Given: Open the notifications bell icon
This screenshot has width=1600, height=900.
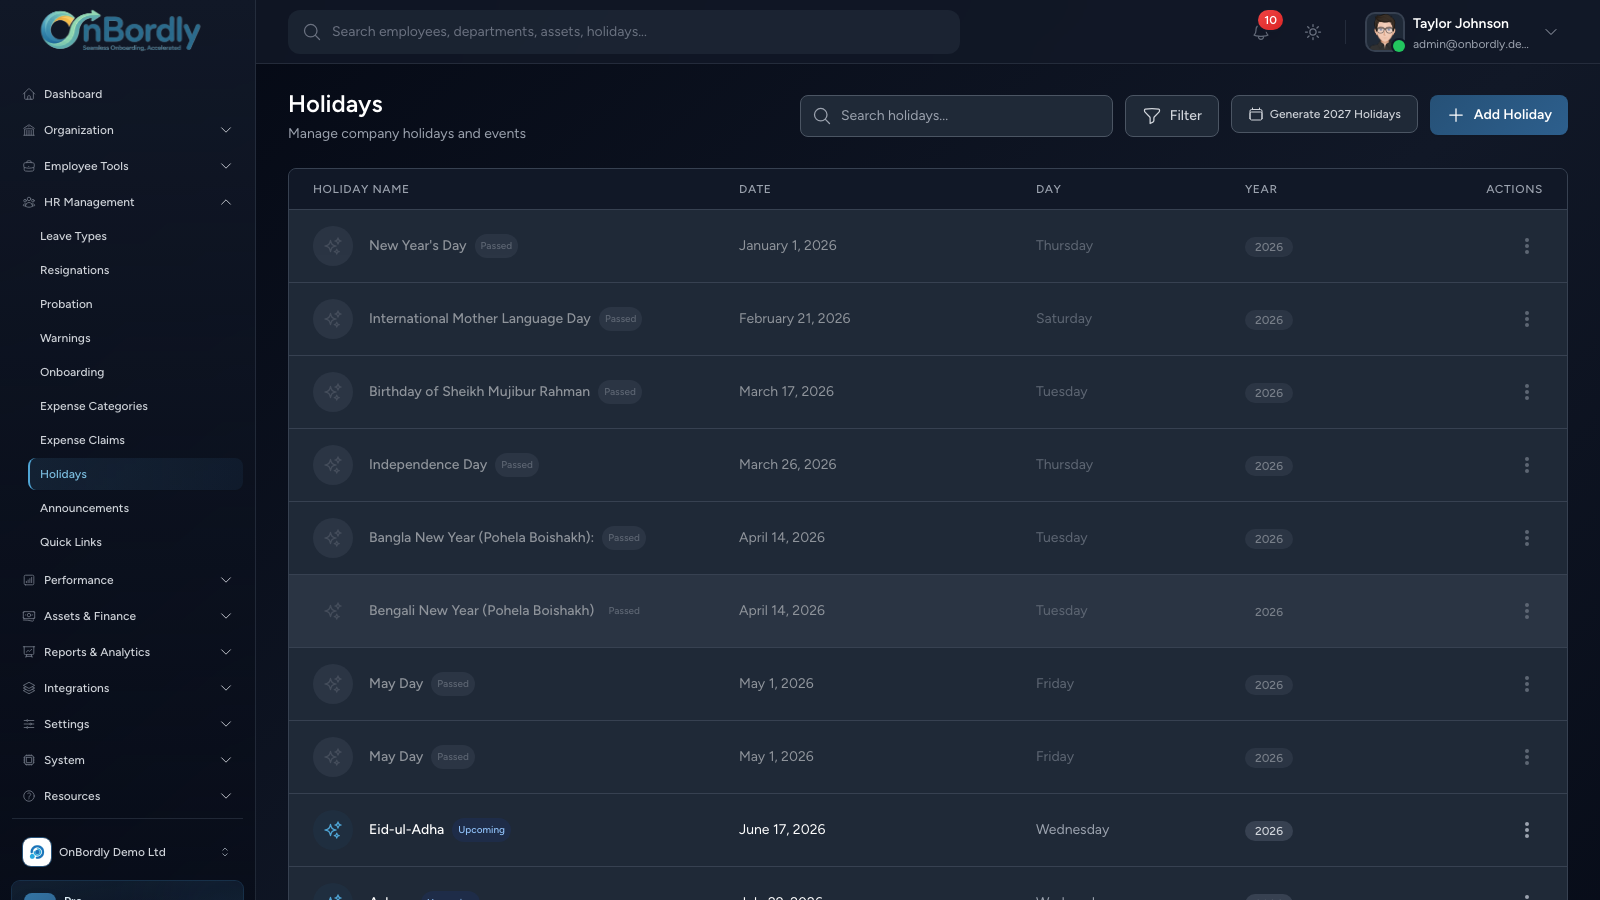Looking at the screenshot, I should pyautogui.click(x=1261, y=32).
